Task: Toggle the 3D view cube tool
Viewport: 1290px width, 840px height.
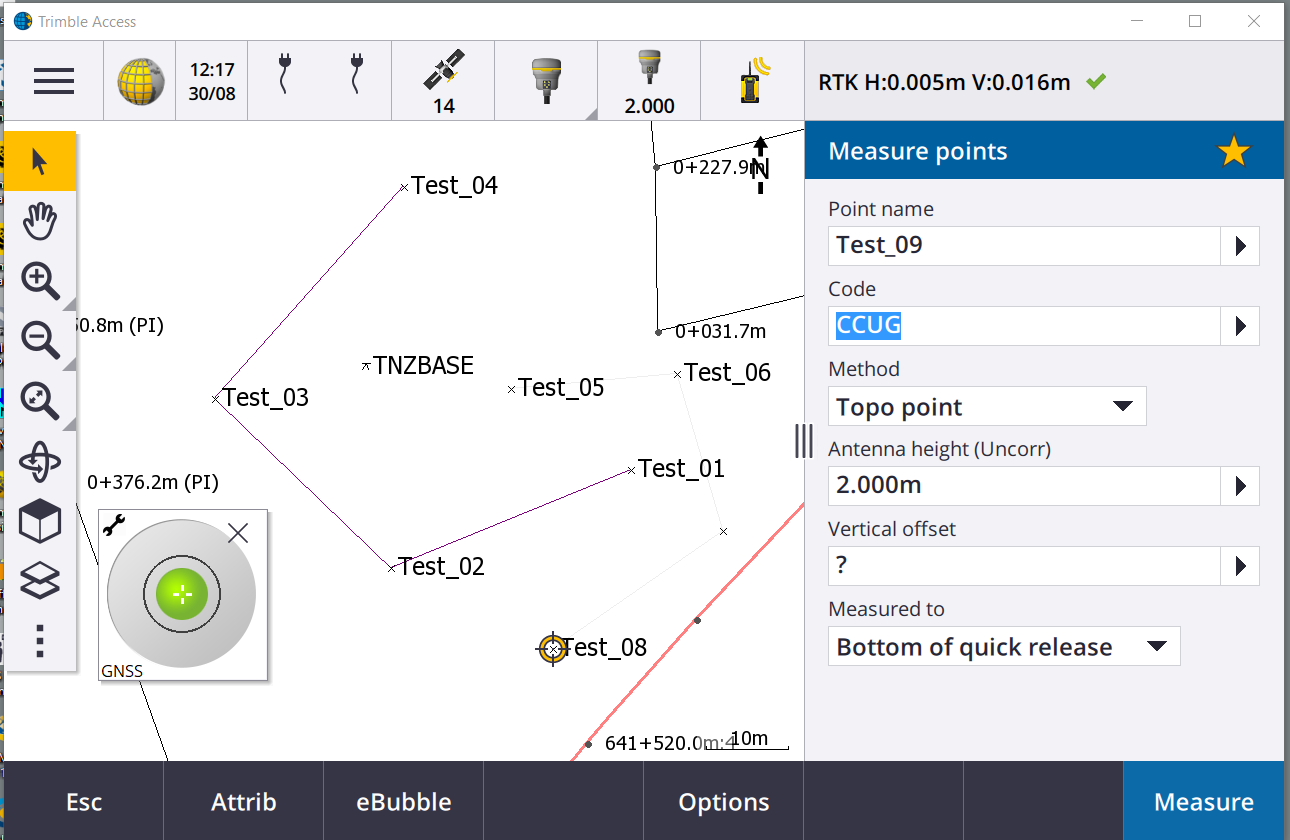Action: pyautogui.click(x=39, y=521)
